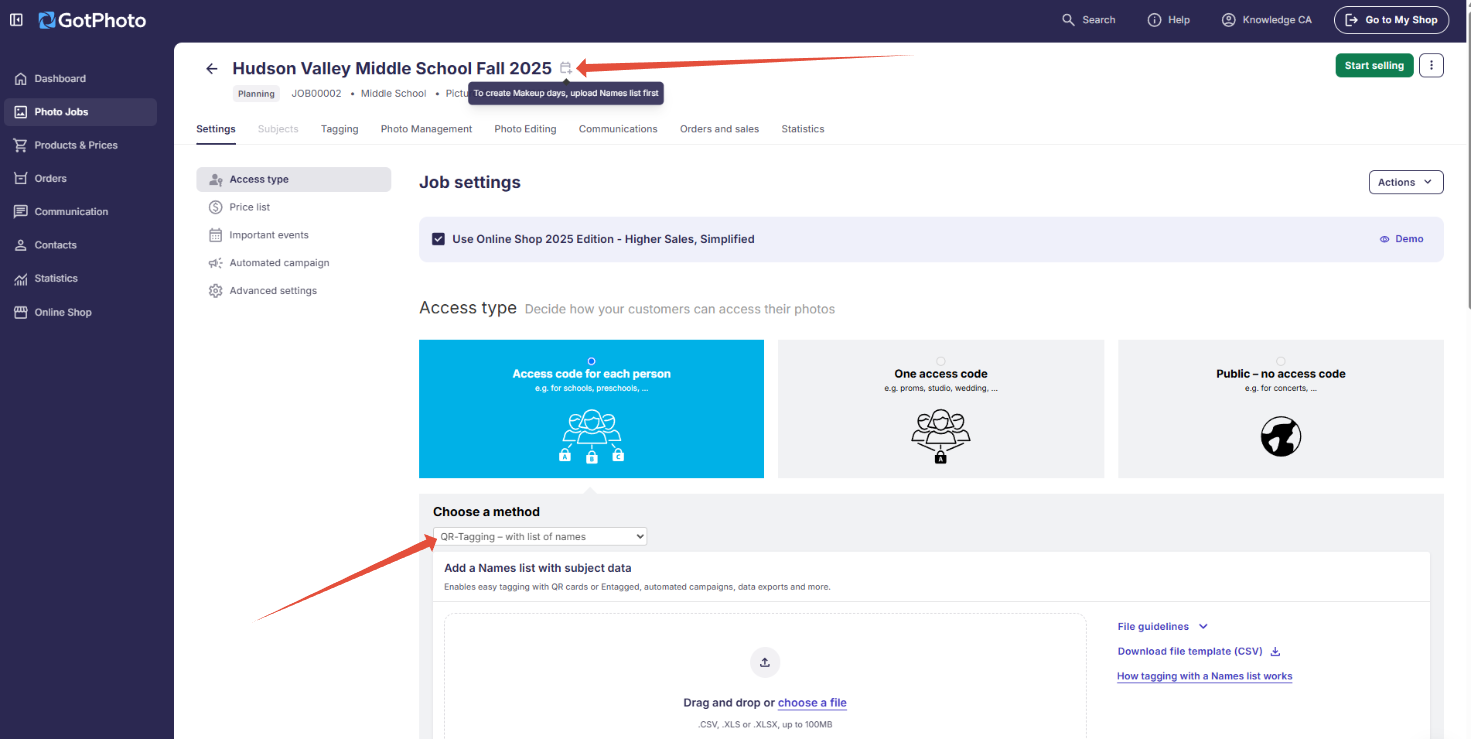Click the makeup days calendar icon
The image size is (1471, 739).
566,68
